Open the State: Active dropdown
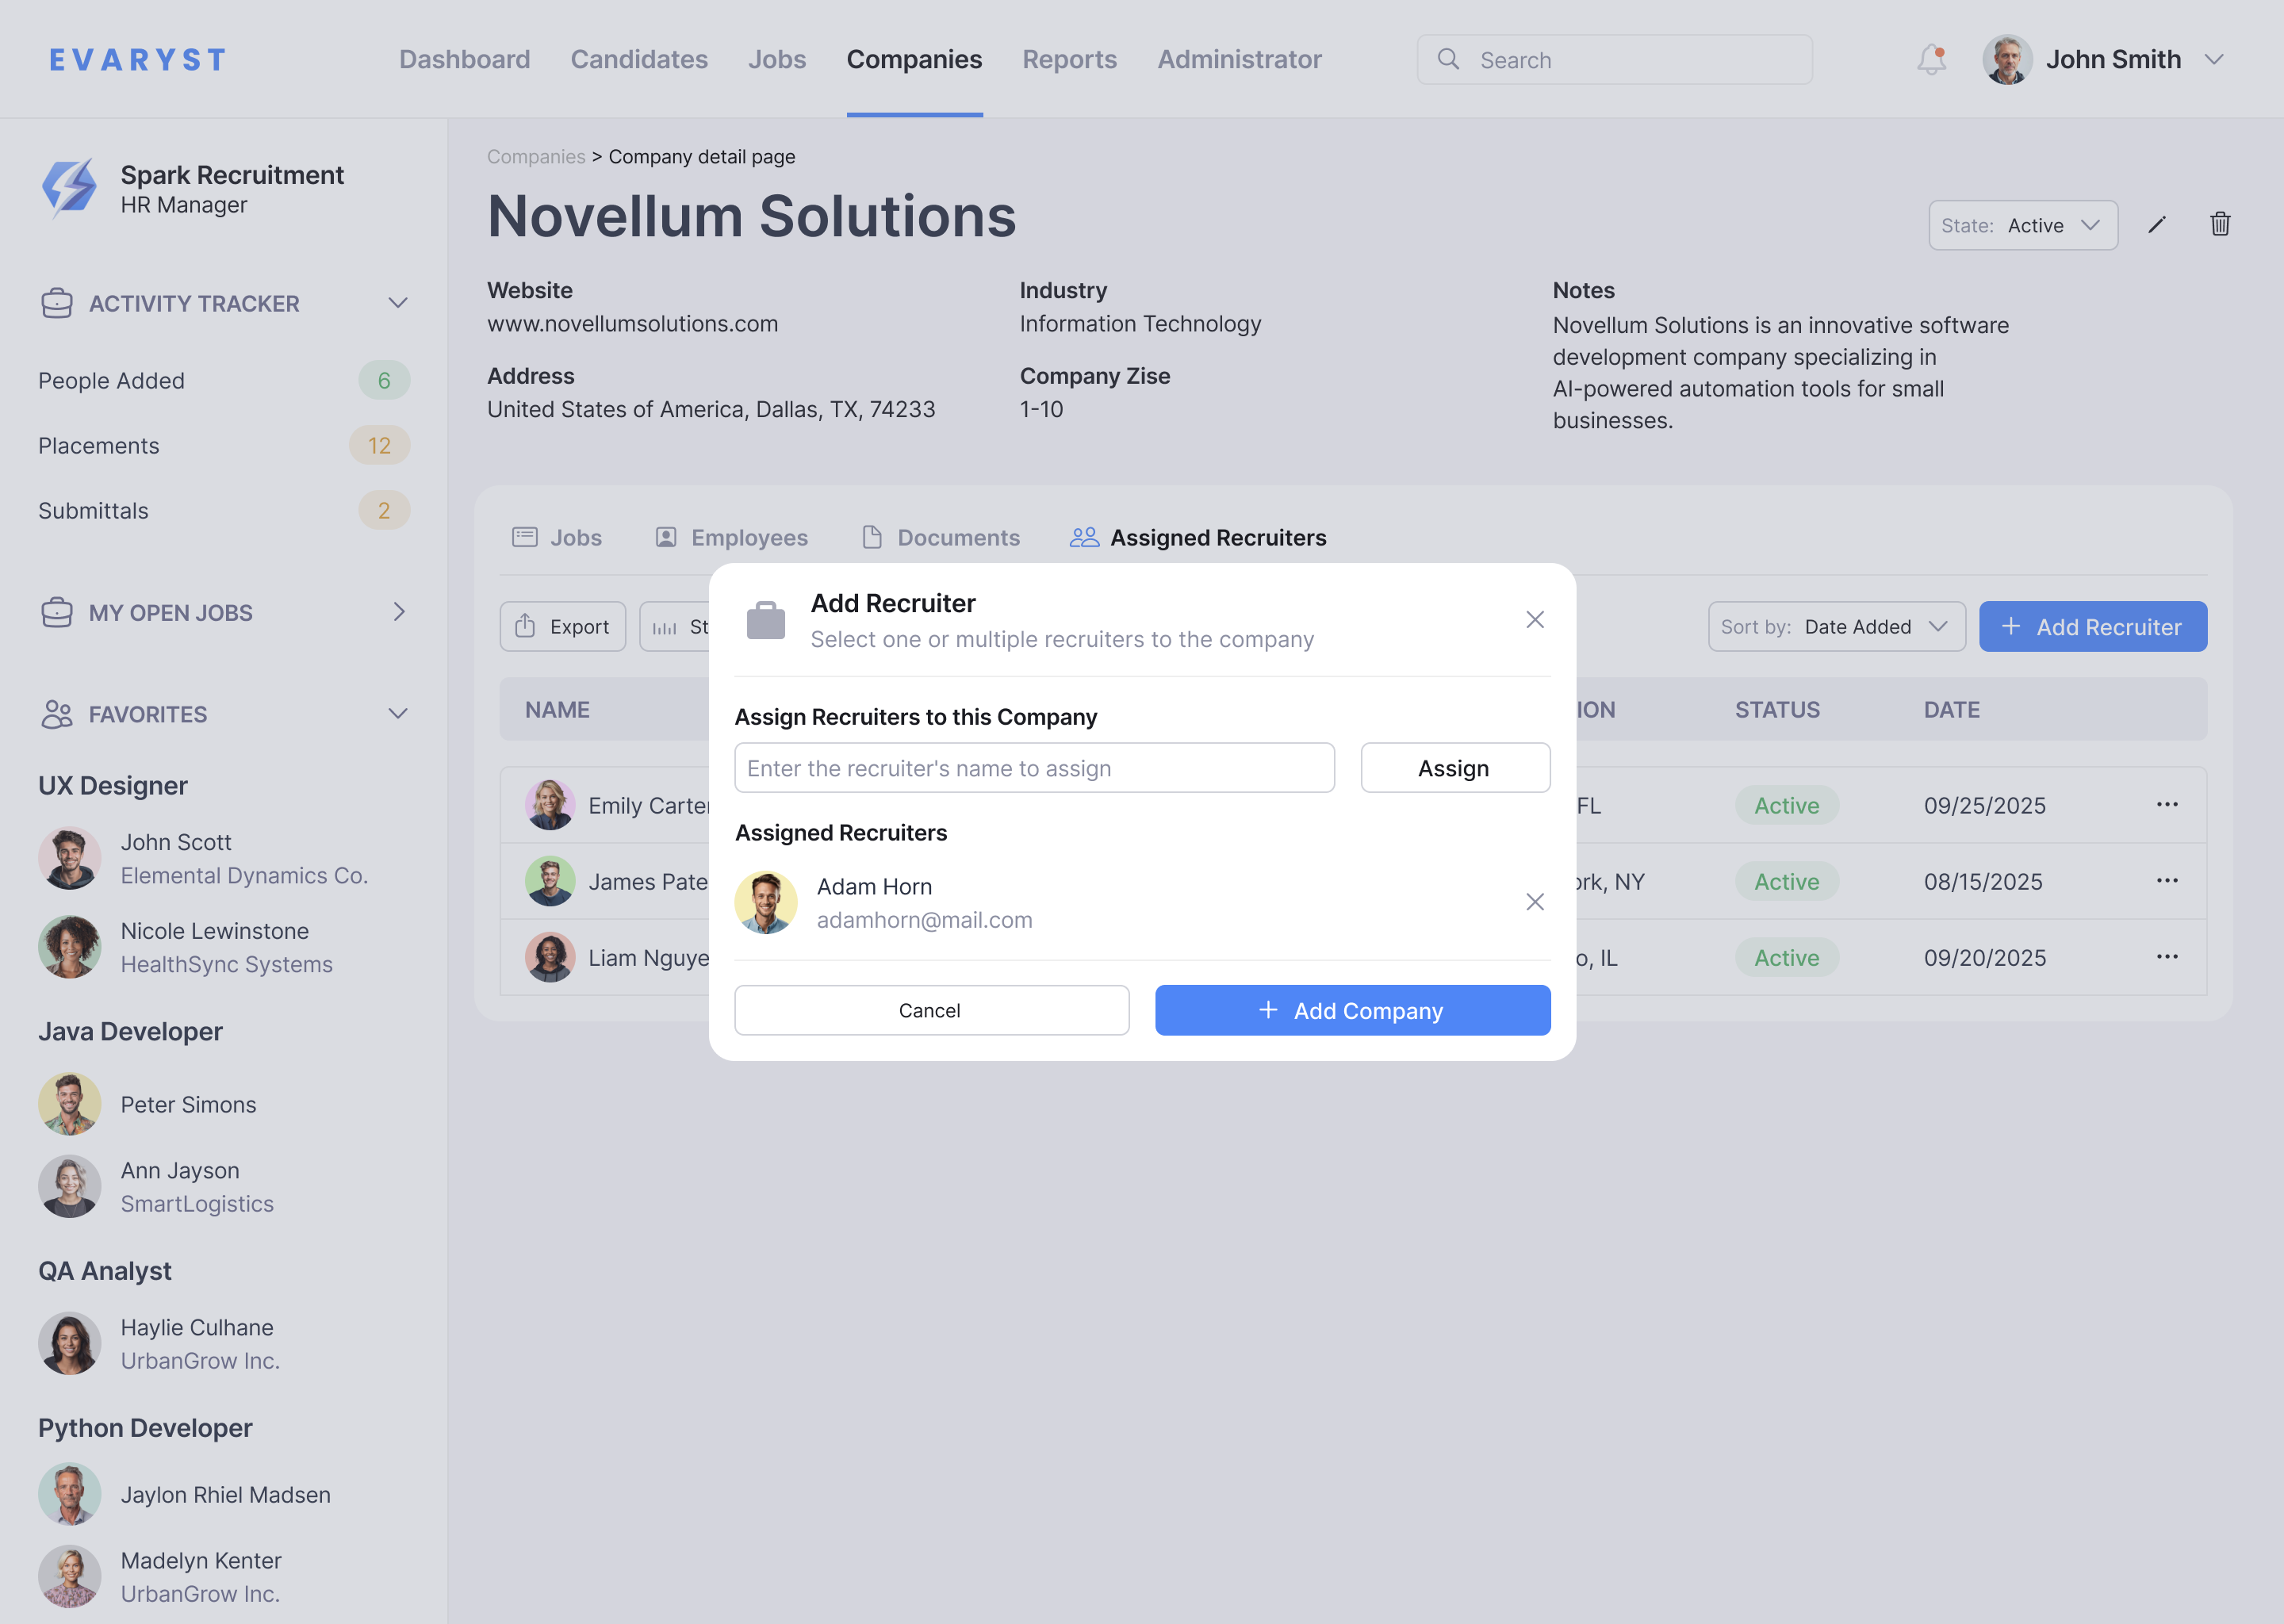The image size is (2284, 1624). pos(2023,225)
